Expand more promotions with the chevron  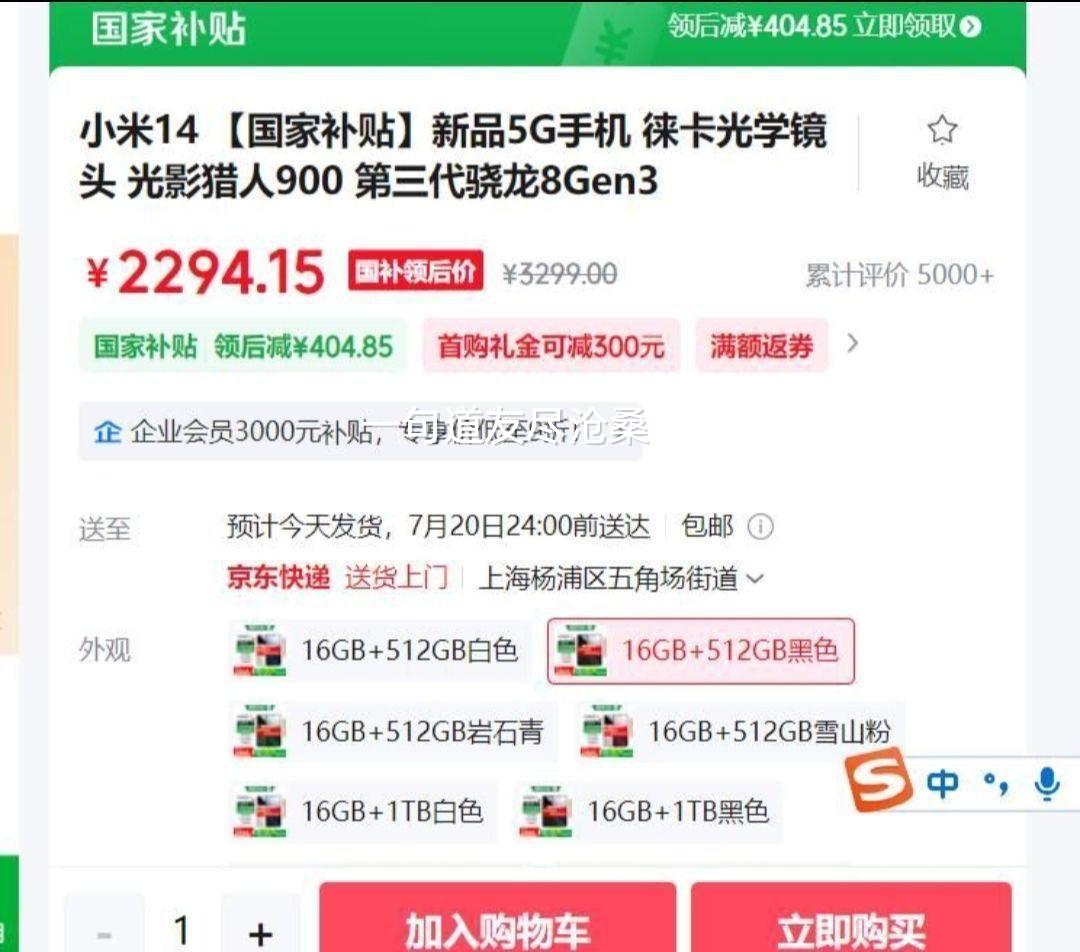tap(852, 343)
